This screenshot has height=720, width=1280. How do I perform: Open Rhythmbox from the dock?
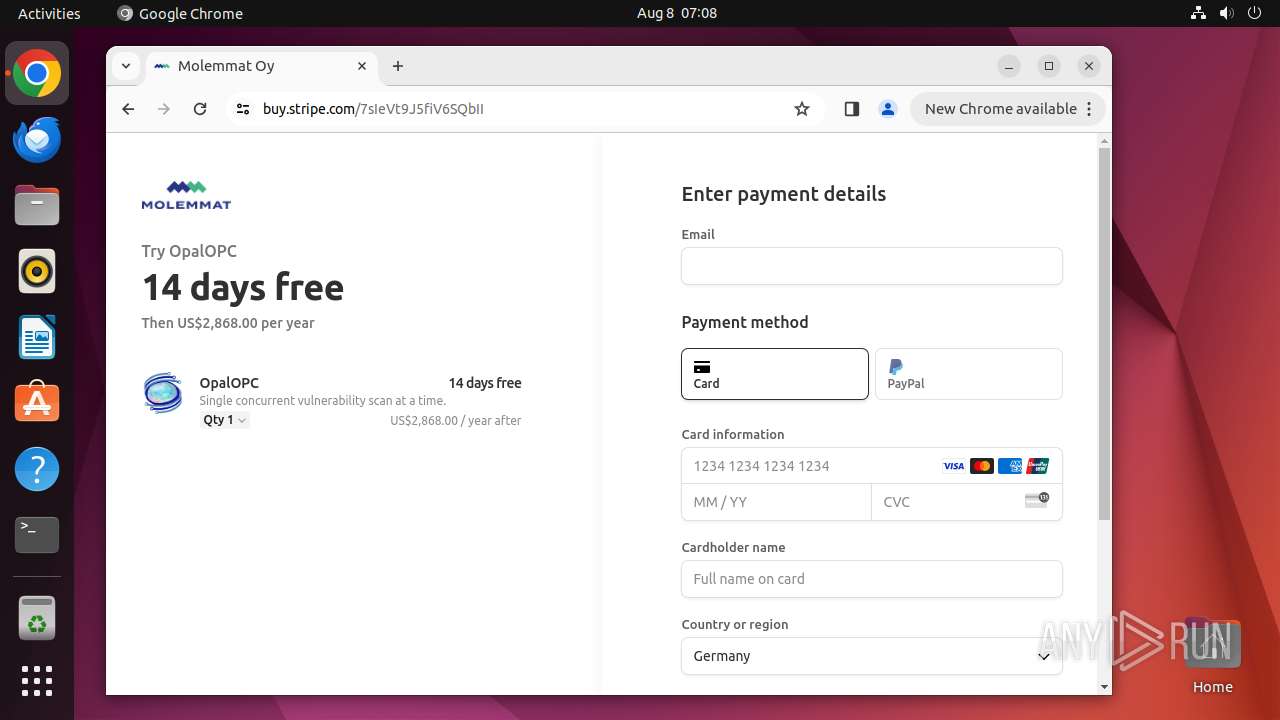[37, 272]
